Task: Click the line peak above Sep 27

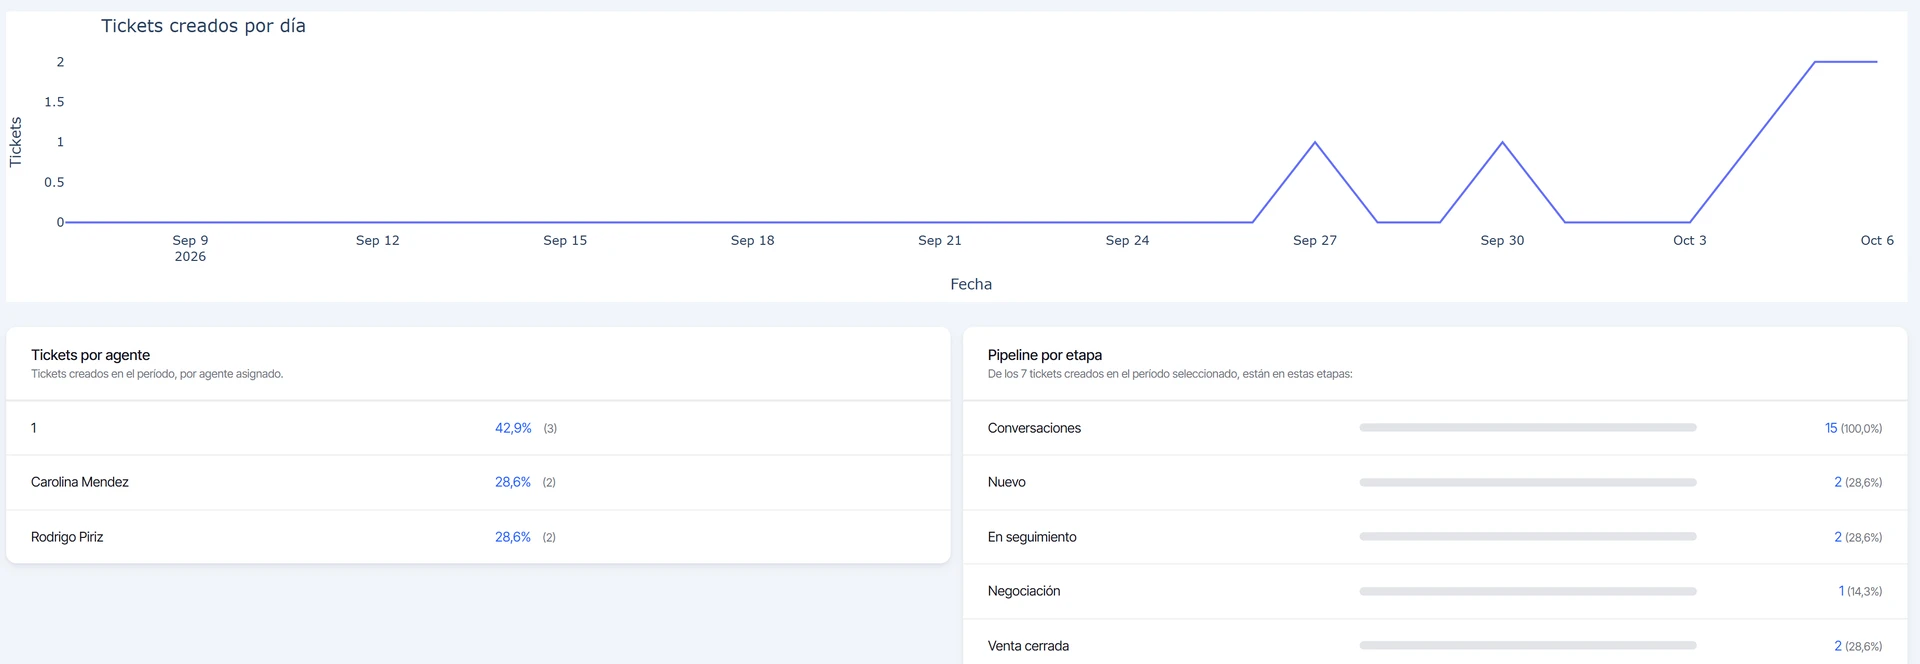Action: pos(1315,143)
